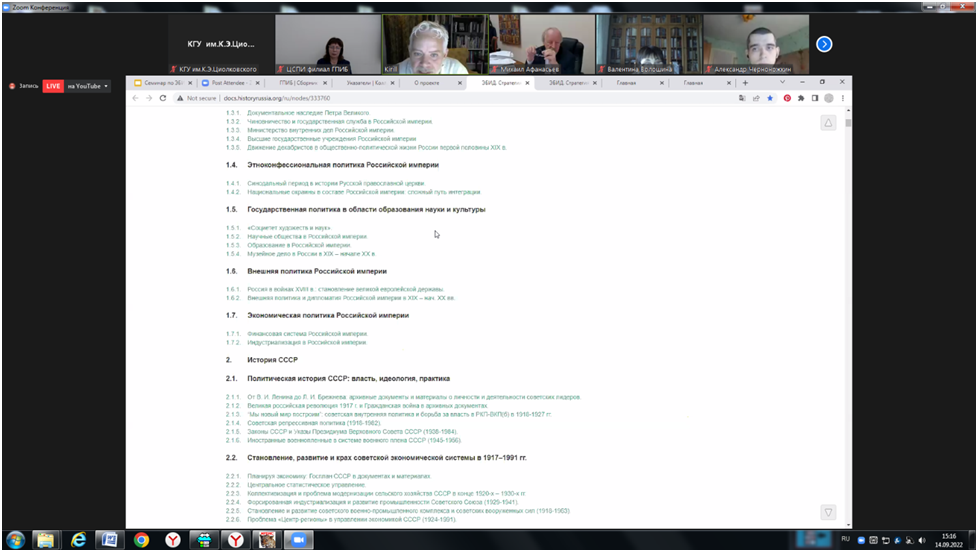
Task: Switch to the 'О проекте' browser tab
Action: [x=434, y=83]
